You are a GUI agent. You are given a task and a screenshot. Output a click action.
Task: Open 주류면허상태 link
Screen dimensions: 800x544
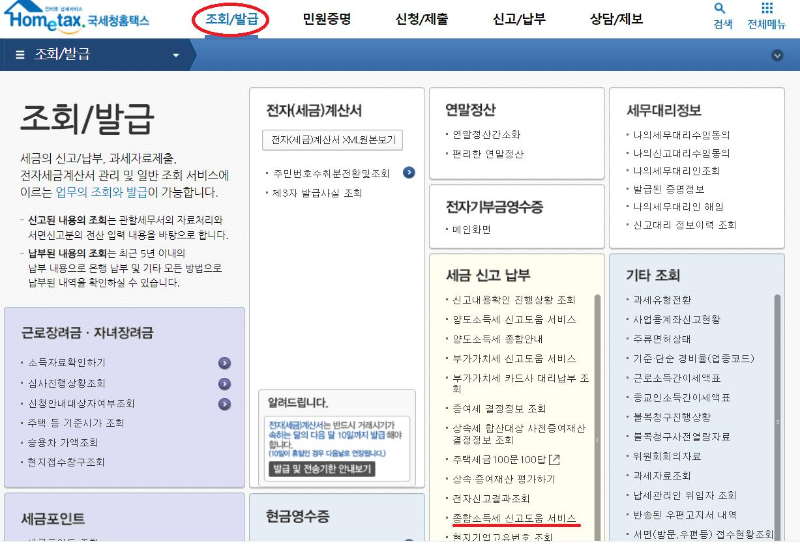point(662,339)
